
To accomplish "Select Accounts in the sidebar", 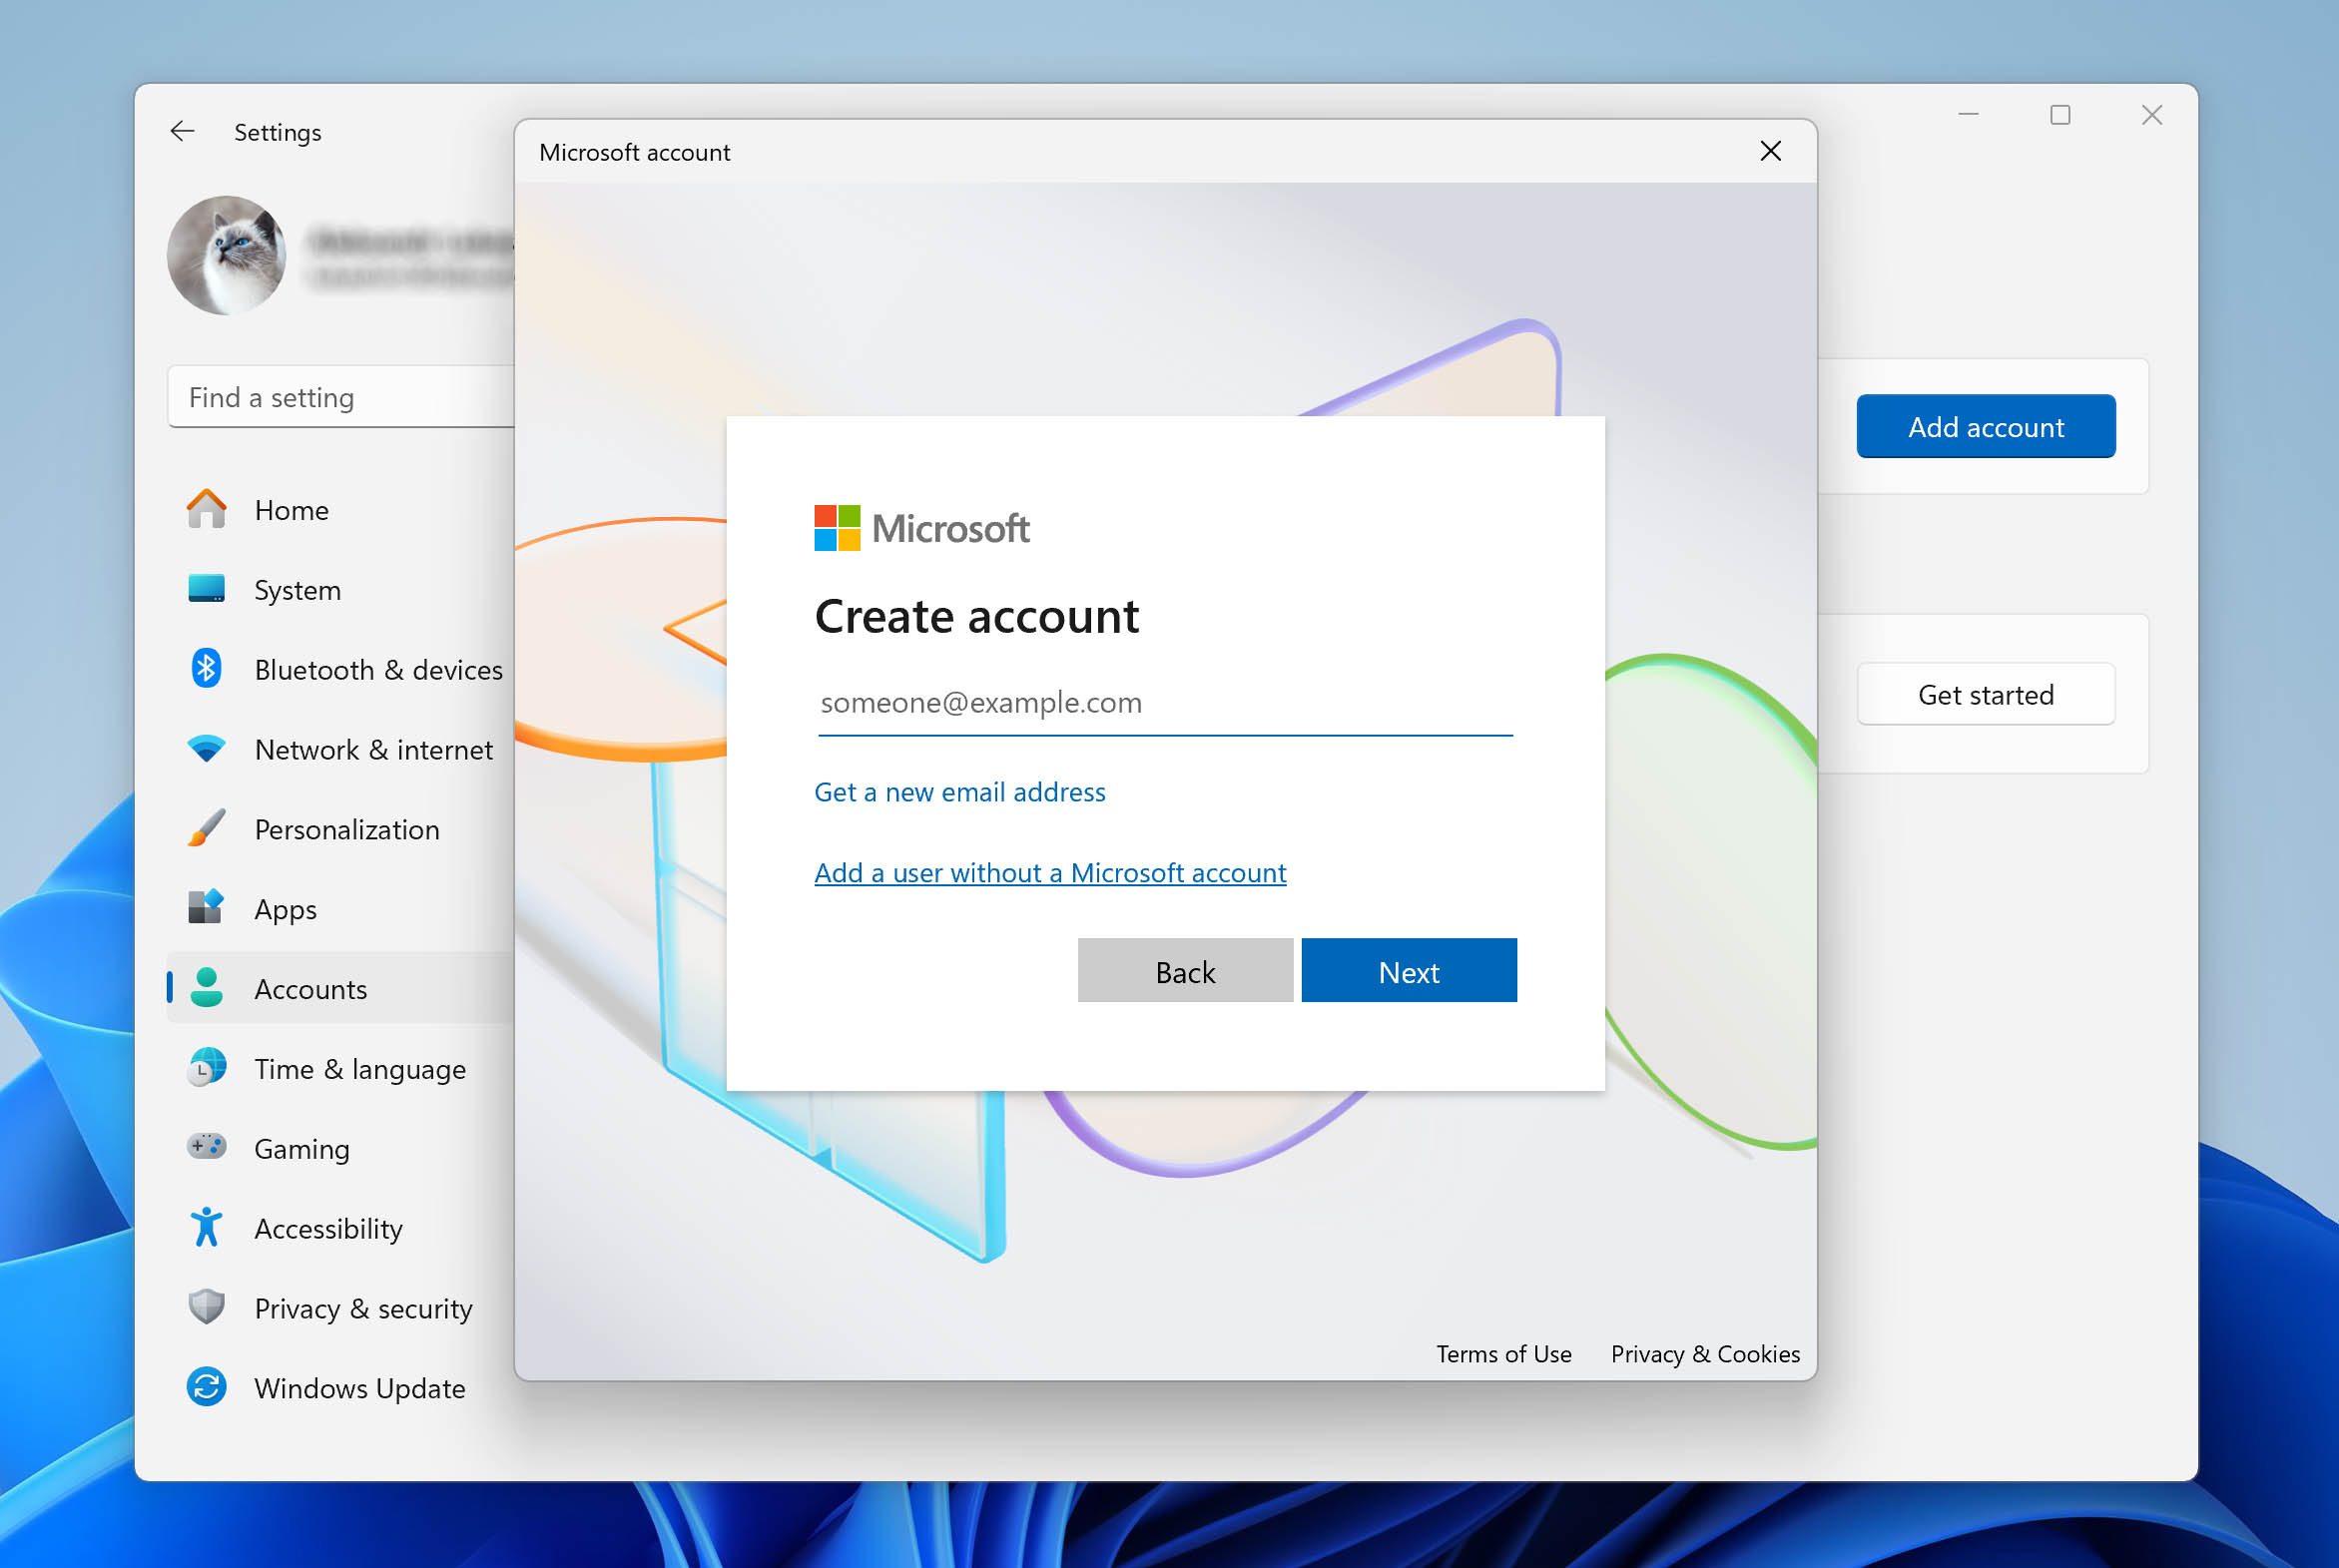I will tap(340, 988).
